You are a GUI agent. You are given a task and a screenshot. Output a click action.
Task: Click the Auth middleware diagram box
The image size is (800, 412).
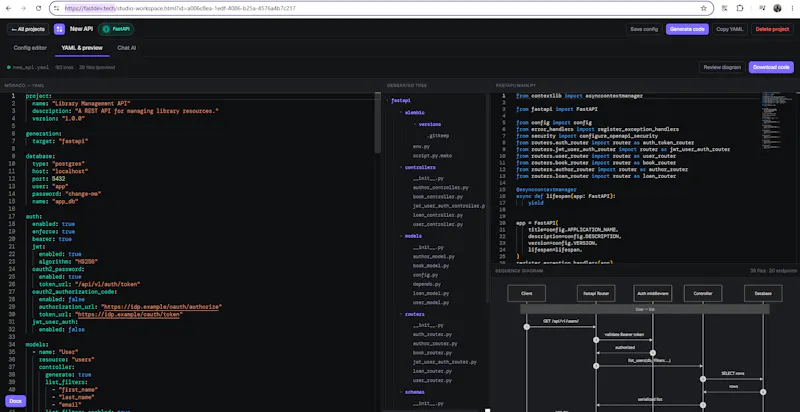[x=653, y=293]
